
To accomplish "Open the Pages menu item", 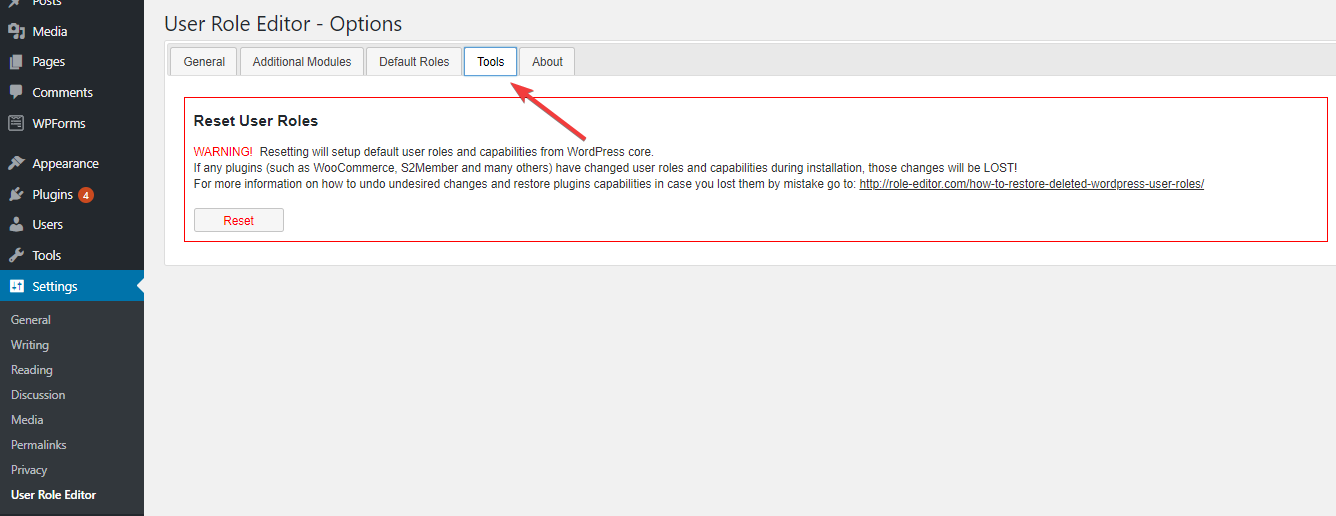I will 72,62.
